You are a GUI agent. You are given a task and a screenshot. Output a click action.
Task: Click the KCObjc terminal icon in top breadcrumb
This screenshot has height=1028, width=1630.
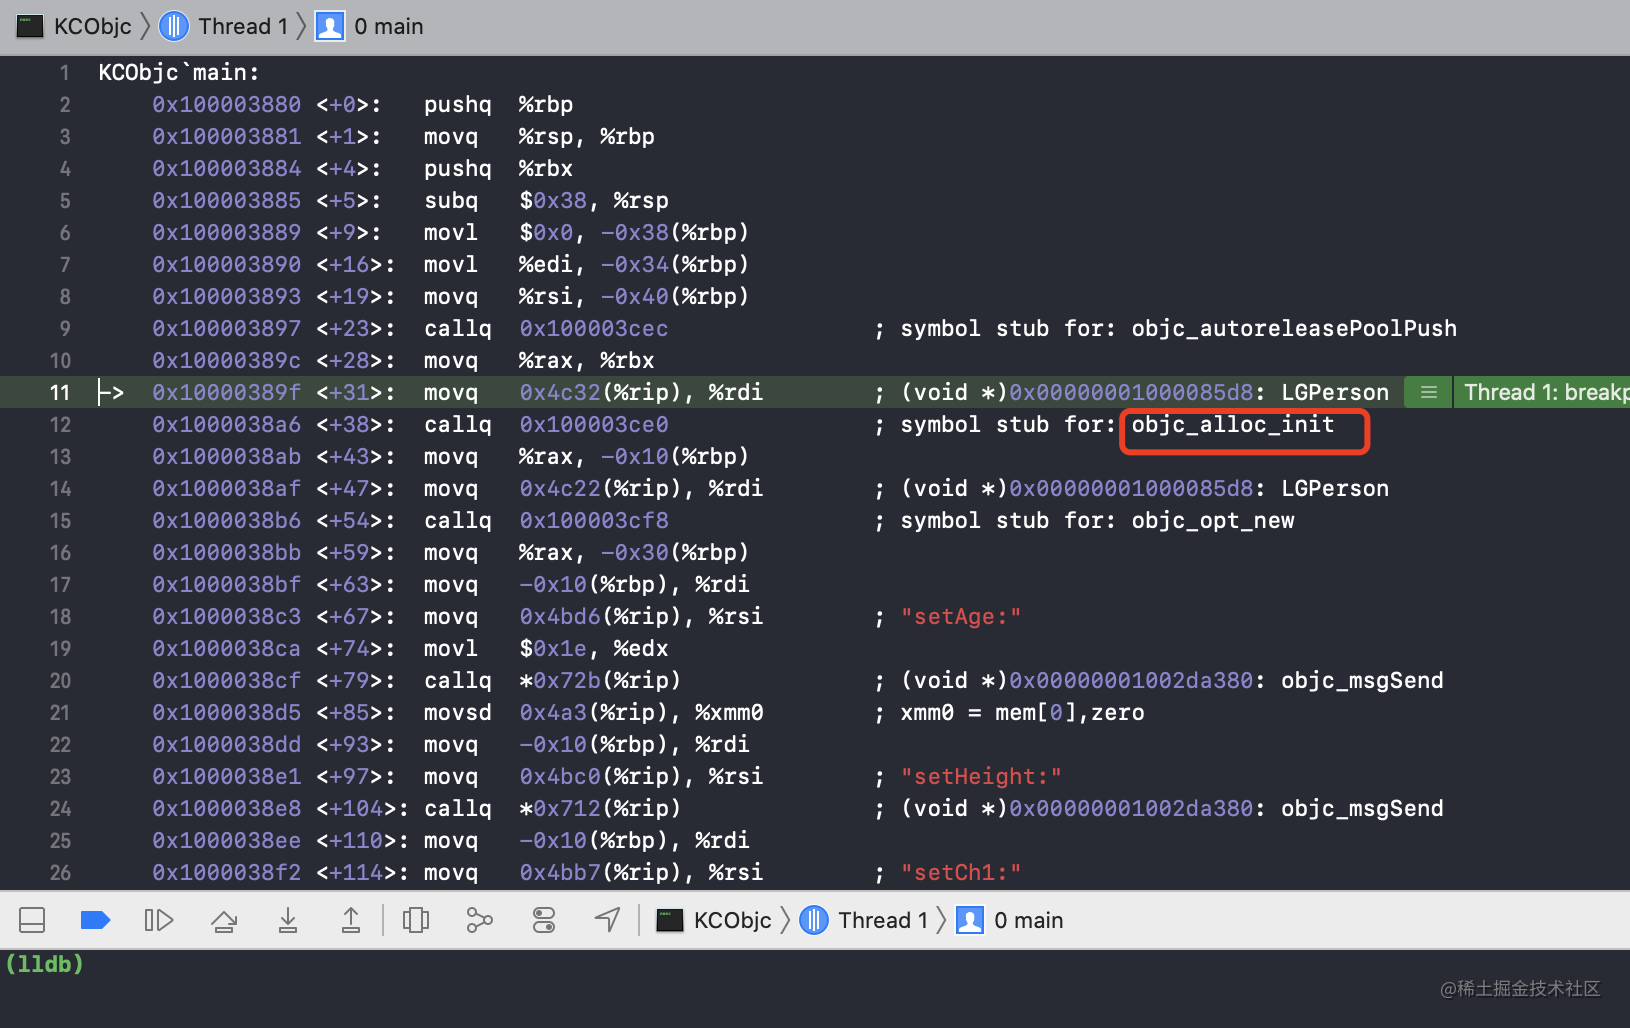click(30, 26)
